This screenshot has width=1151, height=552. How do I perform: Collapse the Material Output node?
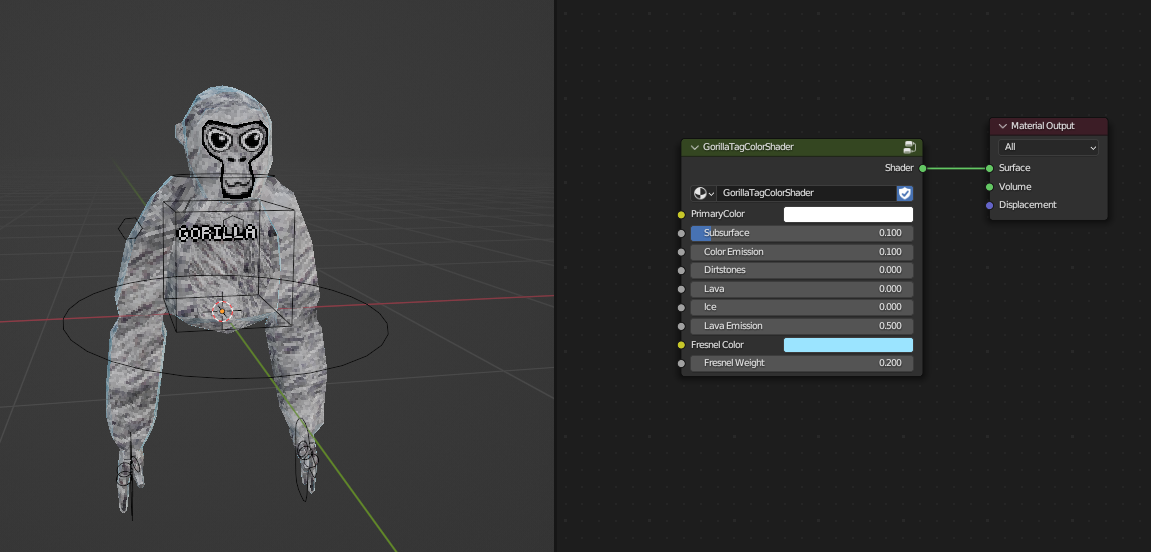click(1002, 126)
